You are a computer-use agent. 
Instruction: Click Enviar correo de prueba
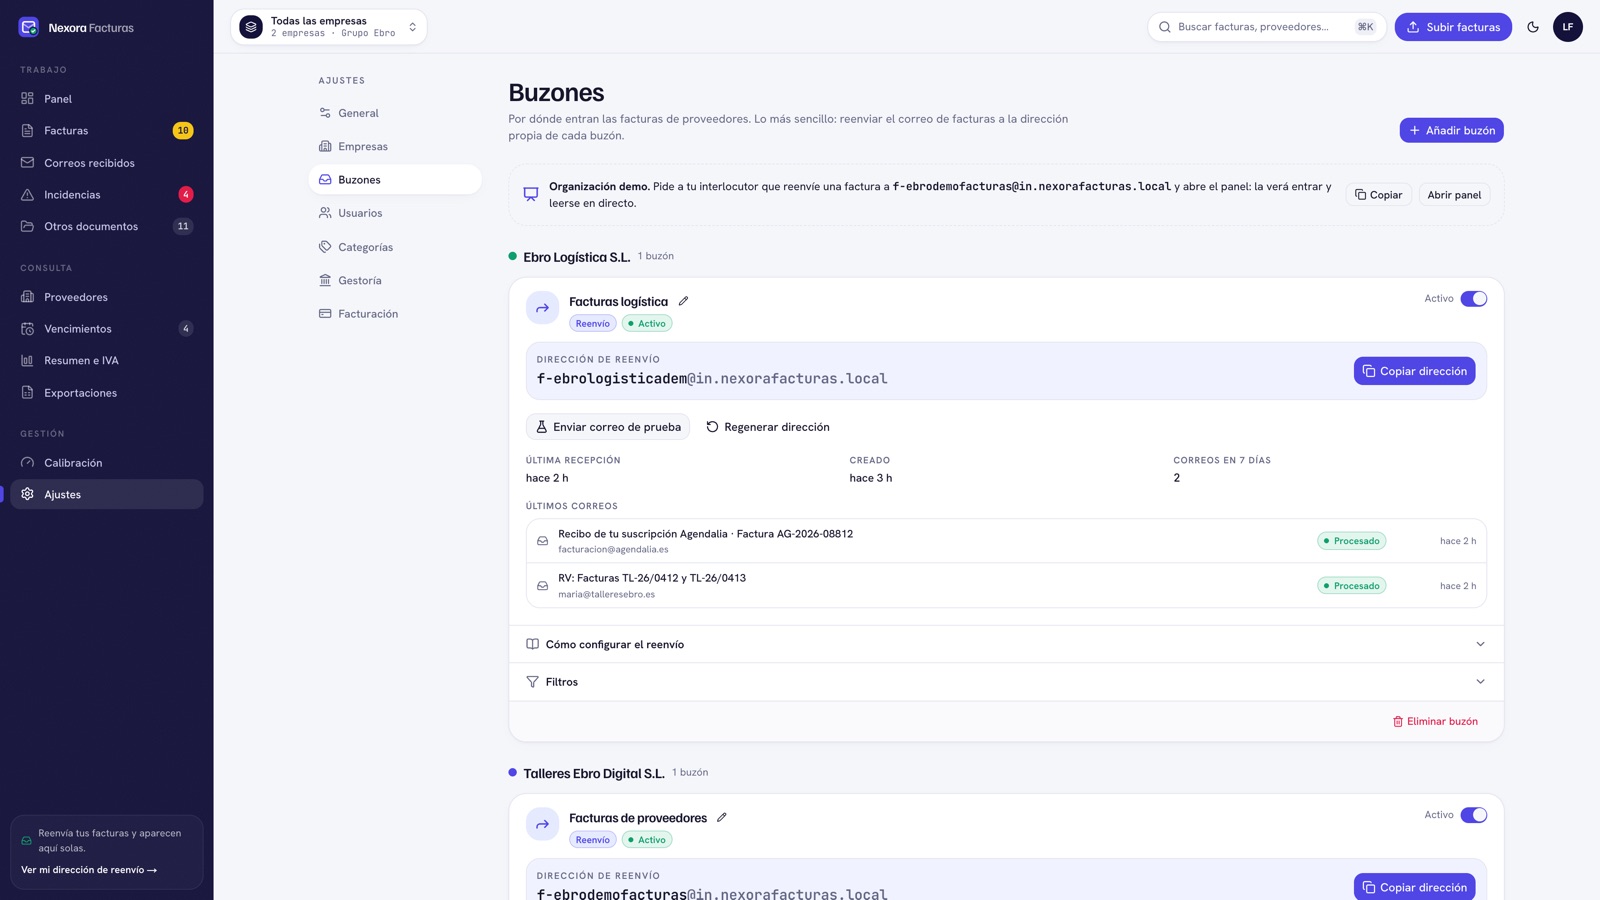(608, 427)
